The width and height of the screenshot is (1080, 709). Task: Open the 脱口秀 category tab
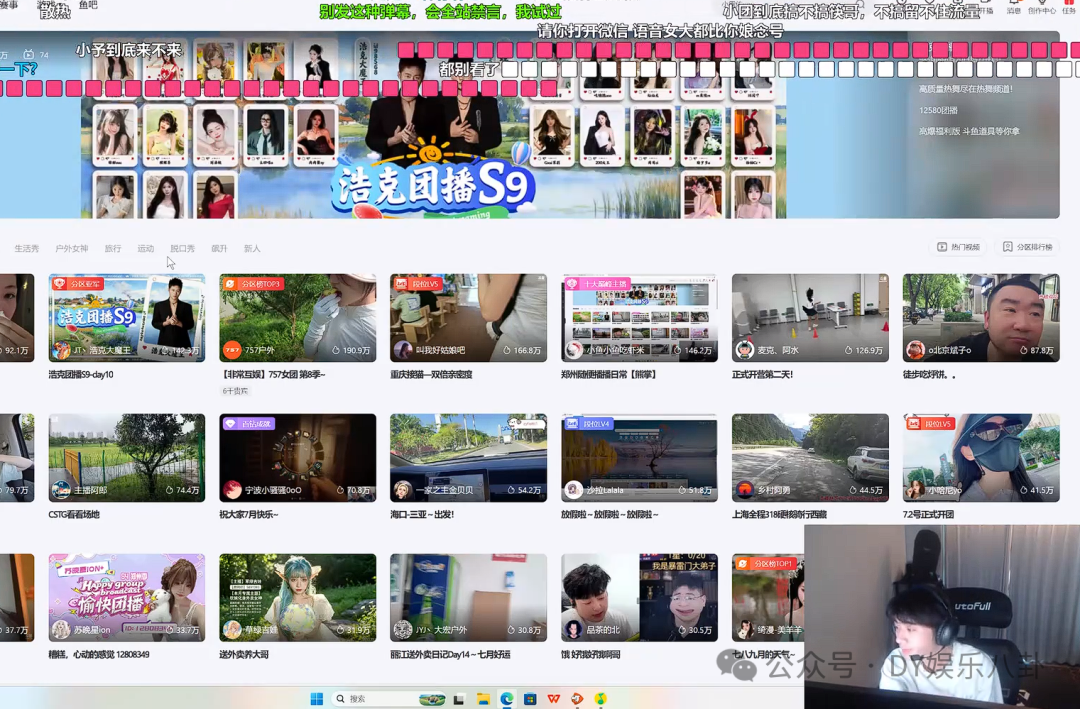[183, 249]
